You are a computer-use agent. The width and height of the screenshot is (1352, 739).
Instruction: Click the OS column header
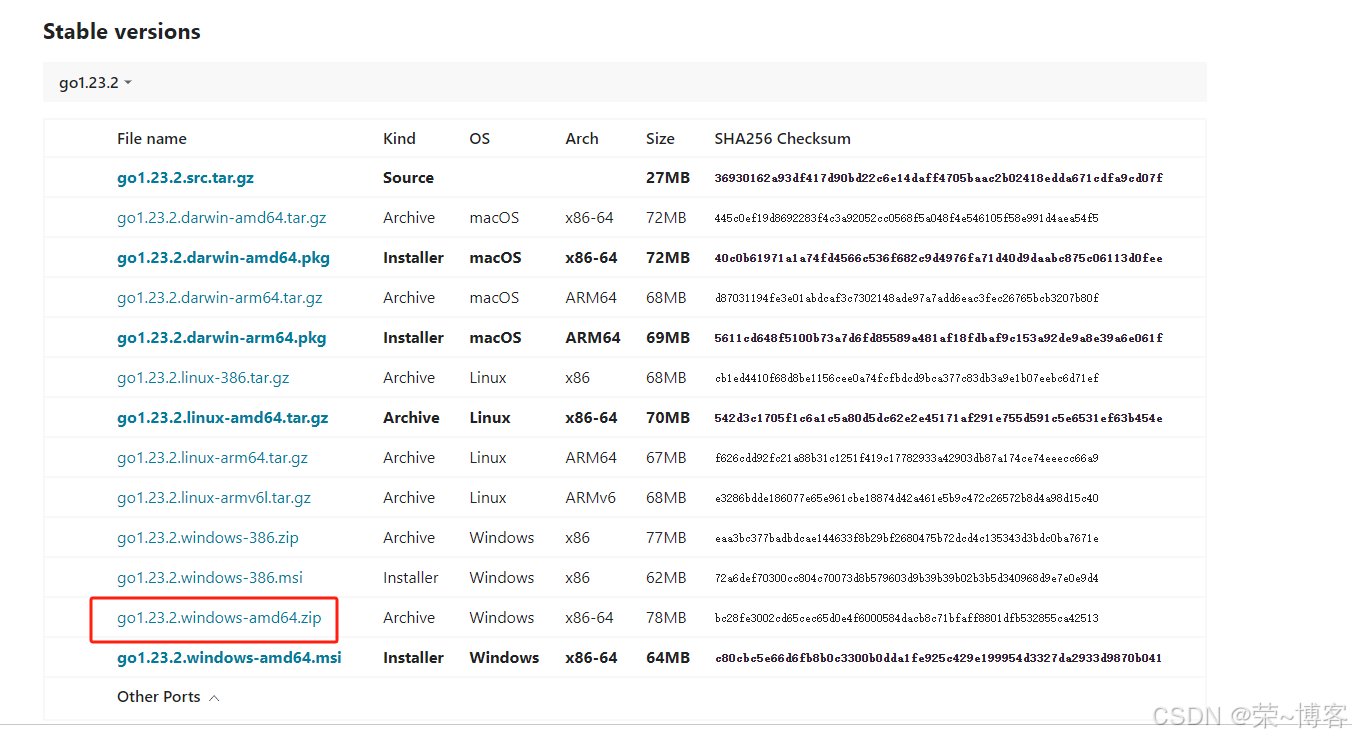coord(480,139)
